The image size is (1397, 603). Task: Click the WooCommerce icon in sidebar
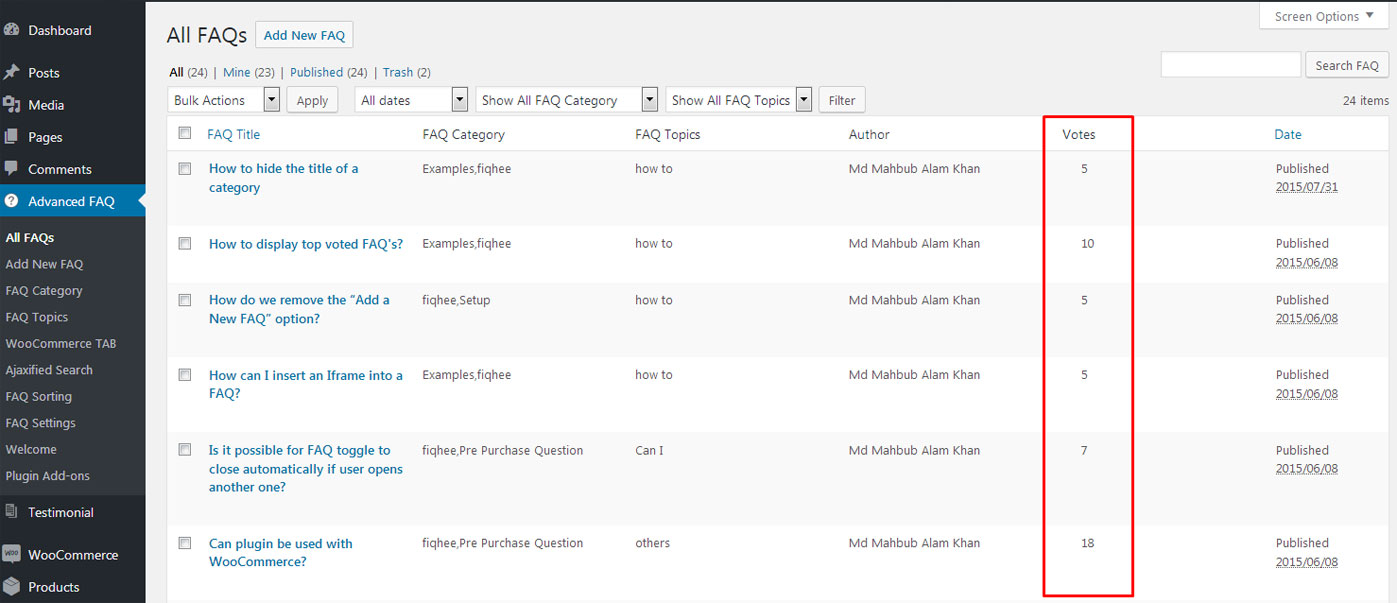pos(11,555)
